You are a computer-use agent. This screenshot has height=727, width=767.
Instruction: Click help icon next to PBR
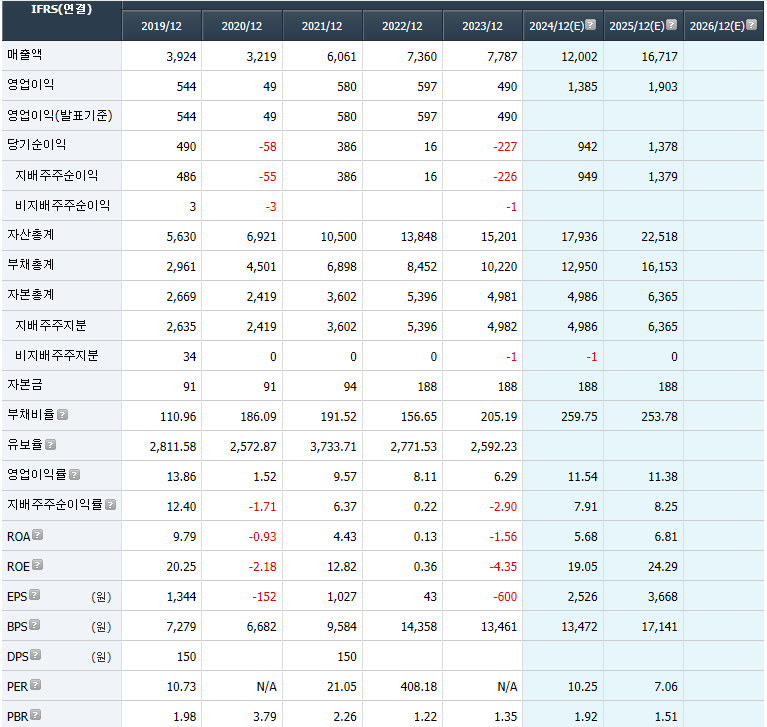point(36,715)
